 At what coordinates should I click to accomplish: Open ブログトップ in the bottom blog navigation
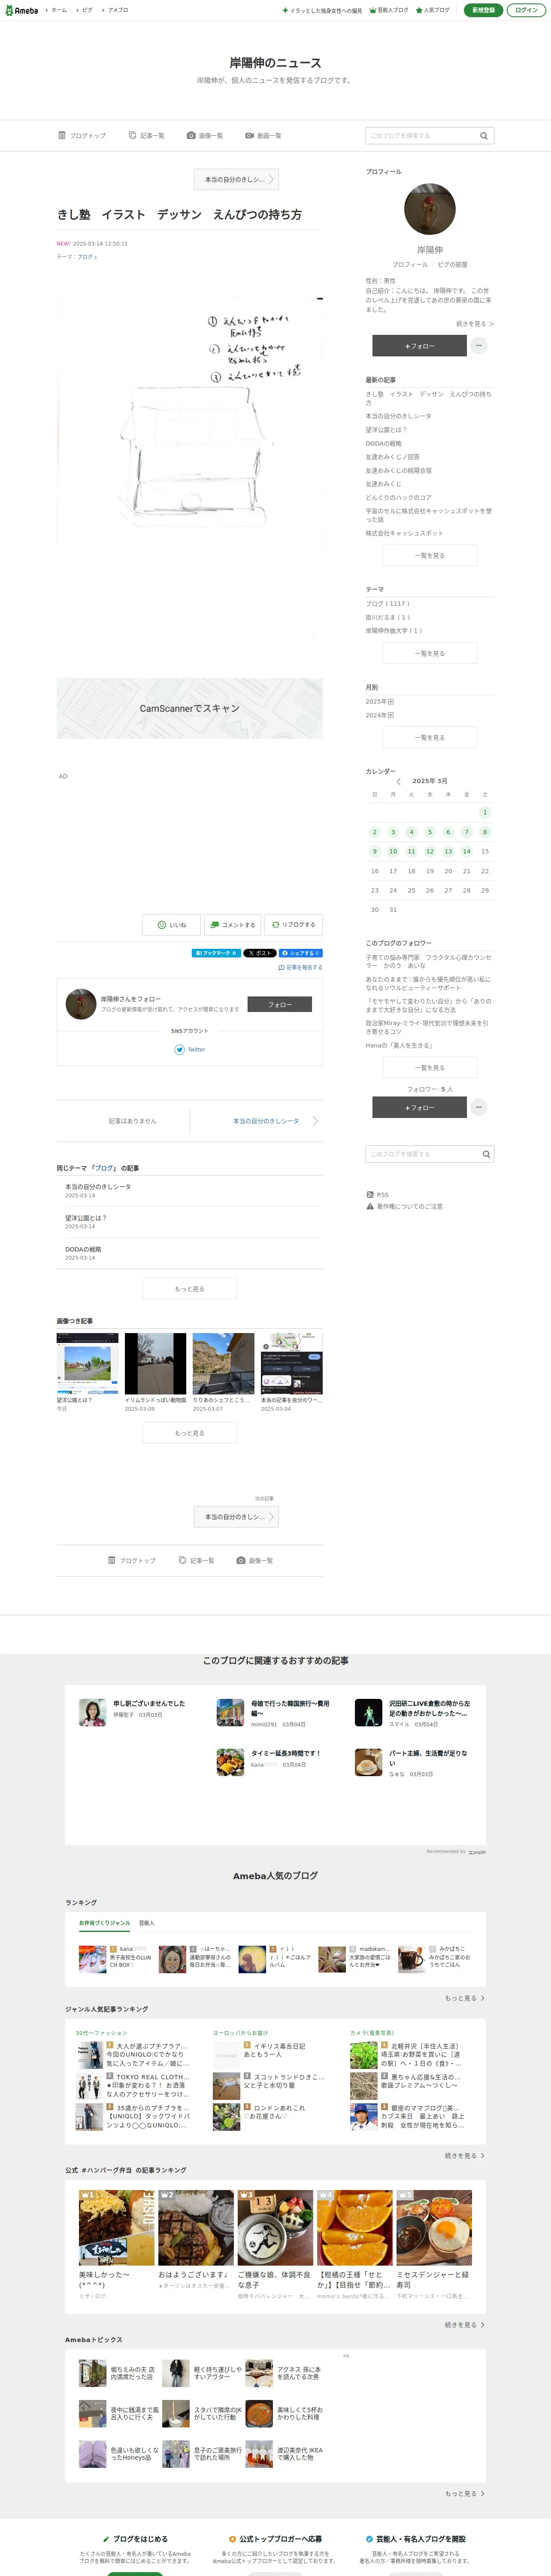coord(132,1561)
